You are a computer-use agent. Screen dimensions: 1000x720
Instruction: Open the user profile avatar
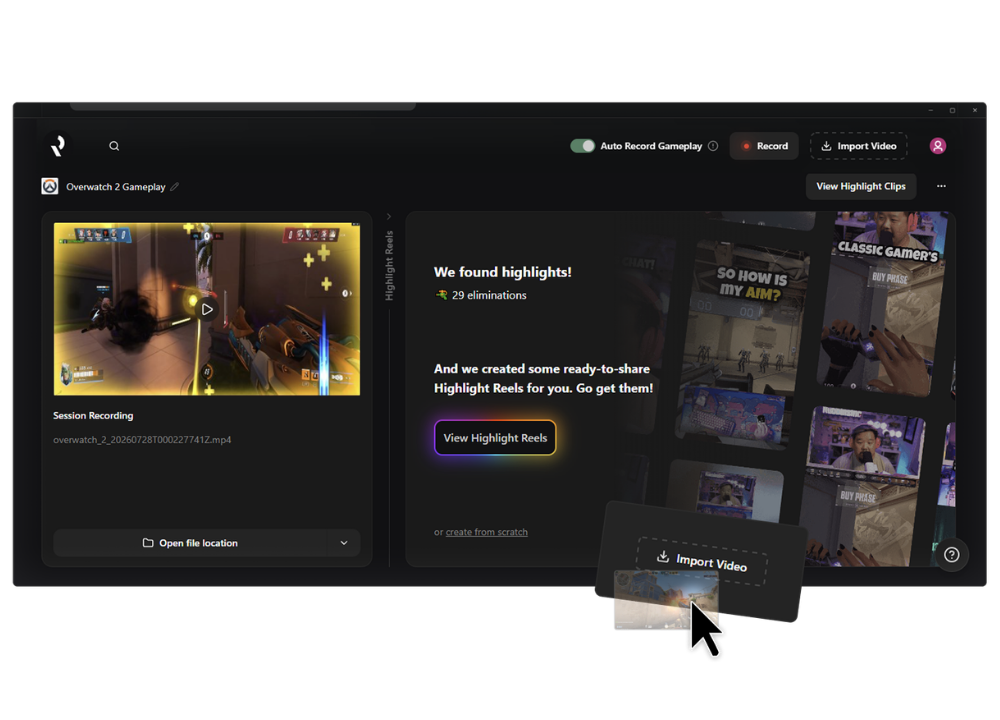tap(938, 146)
